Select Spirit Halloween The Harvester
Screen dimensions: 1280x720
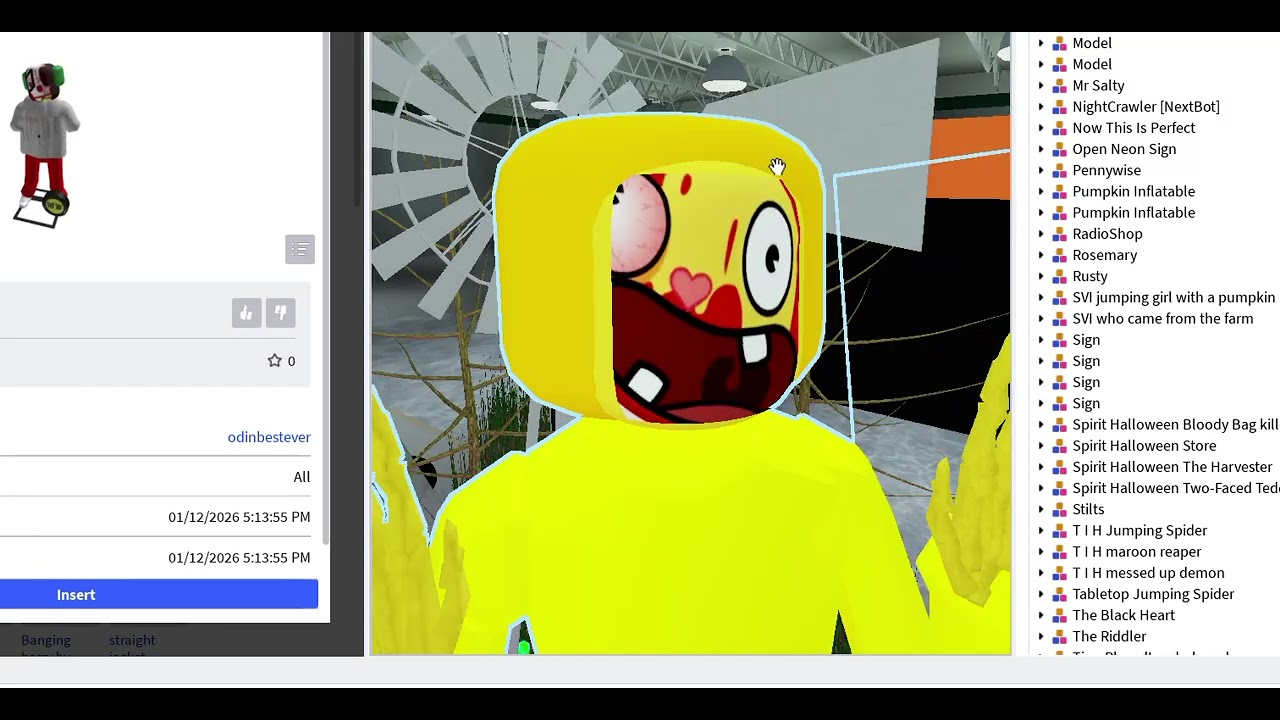coord(1172,467)
